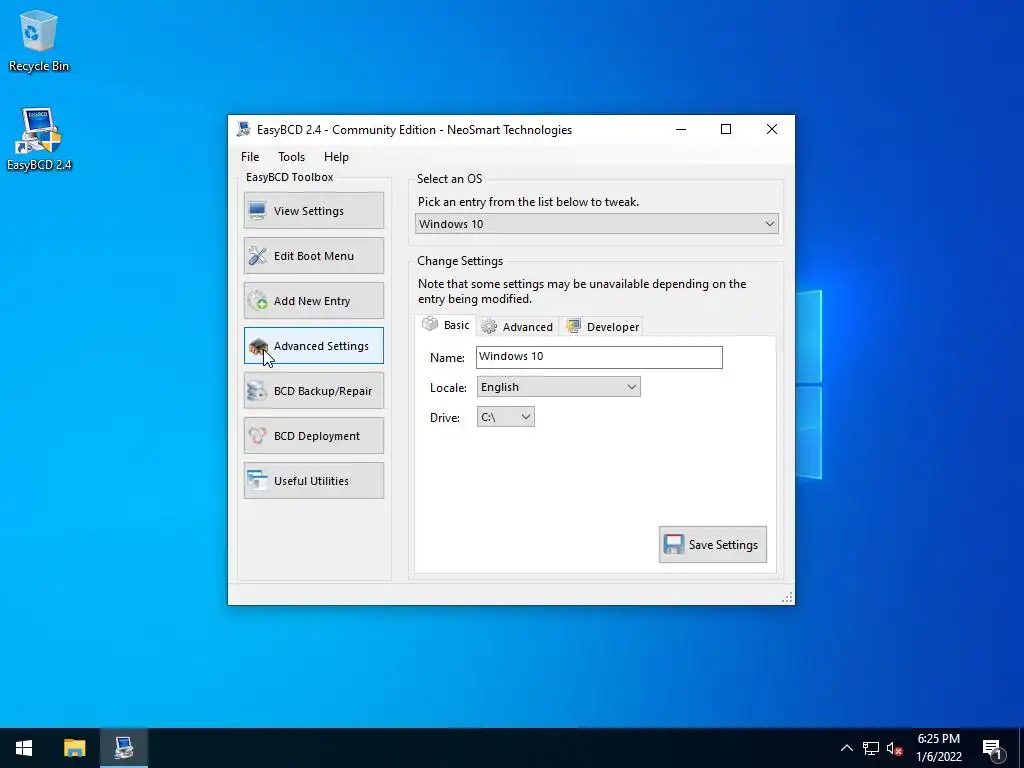Click the EasyBCD taskbar icon
1024x768 pixels.
coord(123,748)
